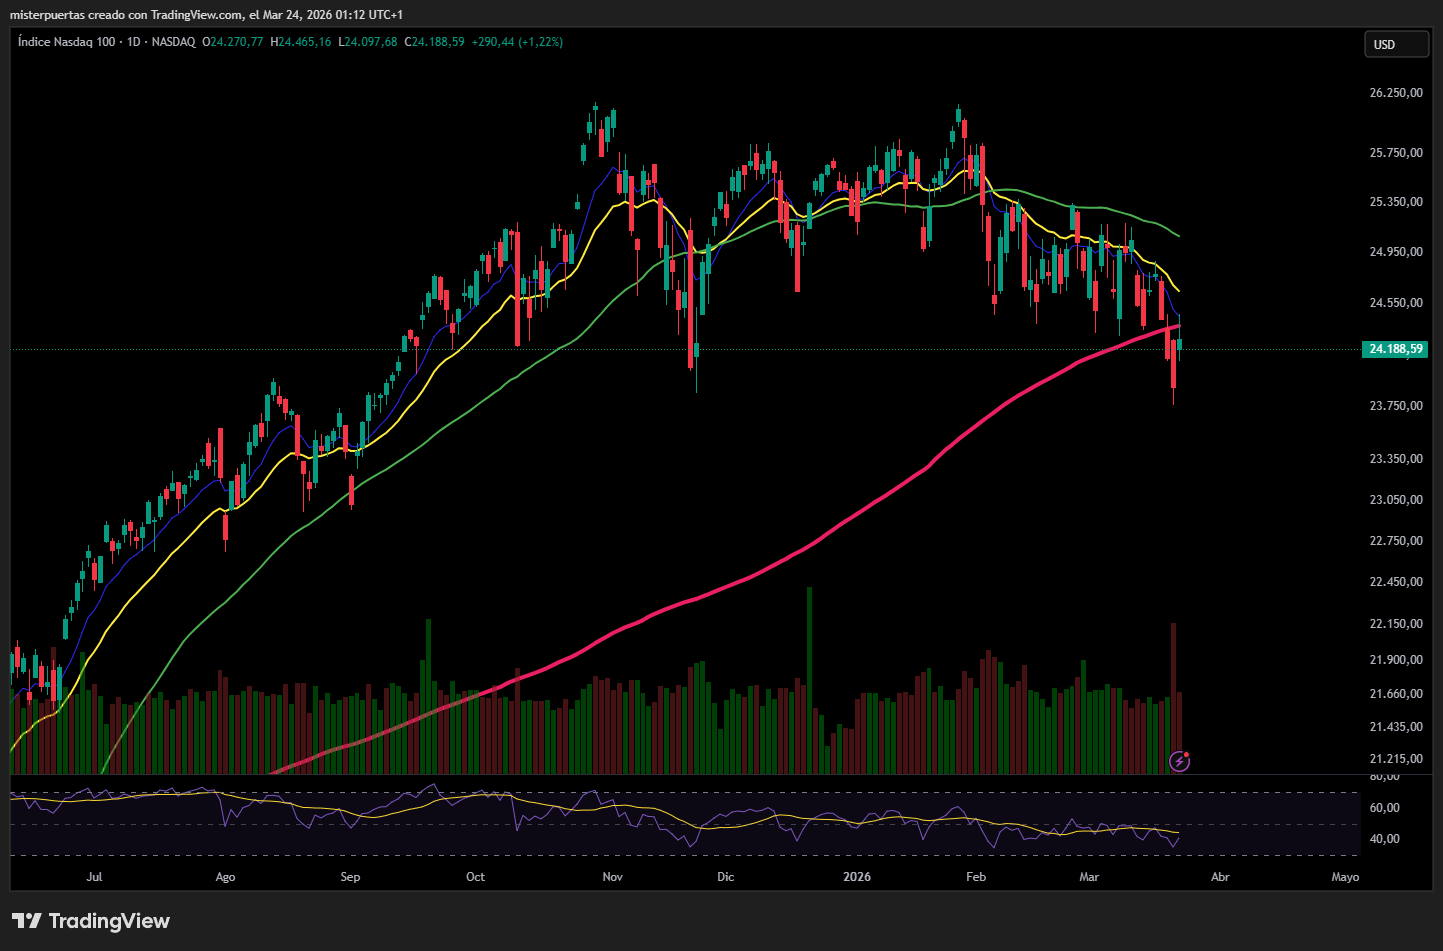
Task: Click the 22.150,00 price axis label
Action: 1396,624
